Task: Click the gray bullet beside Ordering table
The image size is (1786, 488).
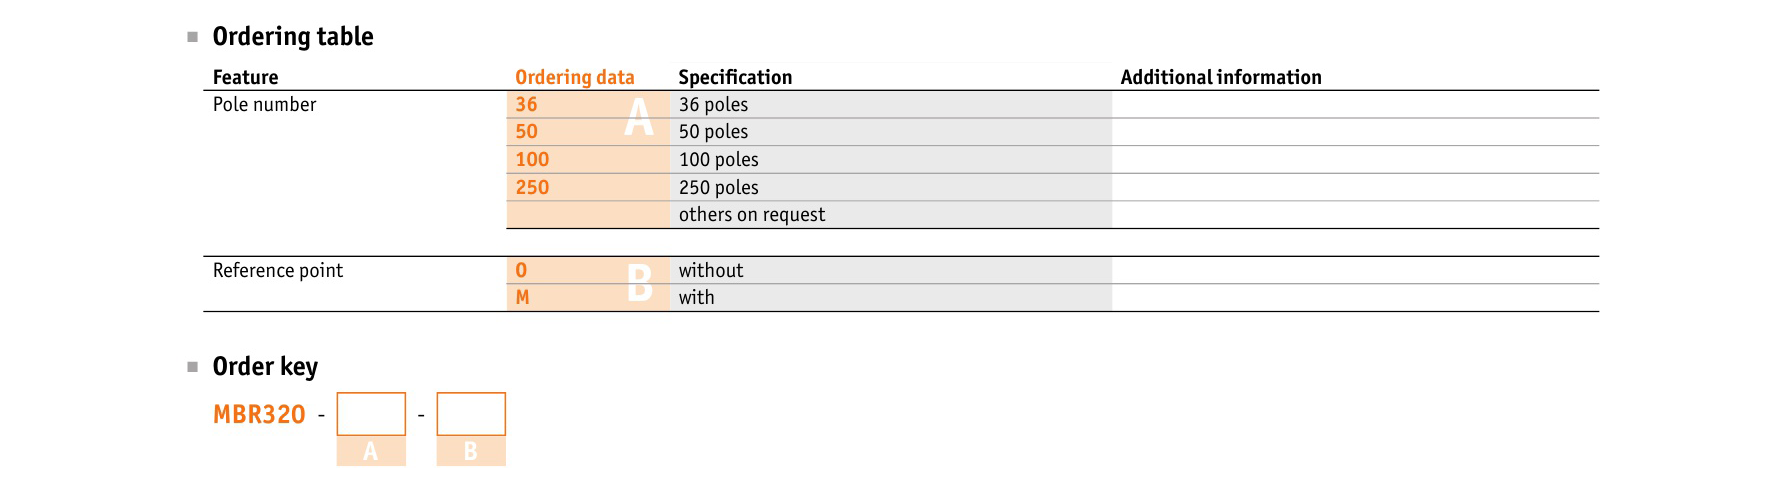Action: coord(193,37)
